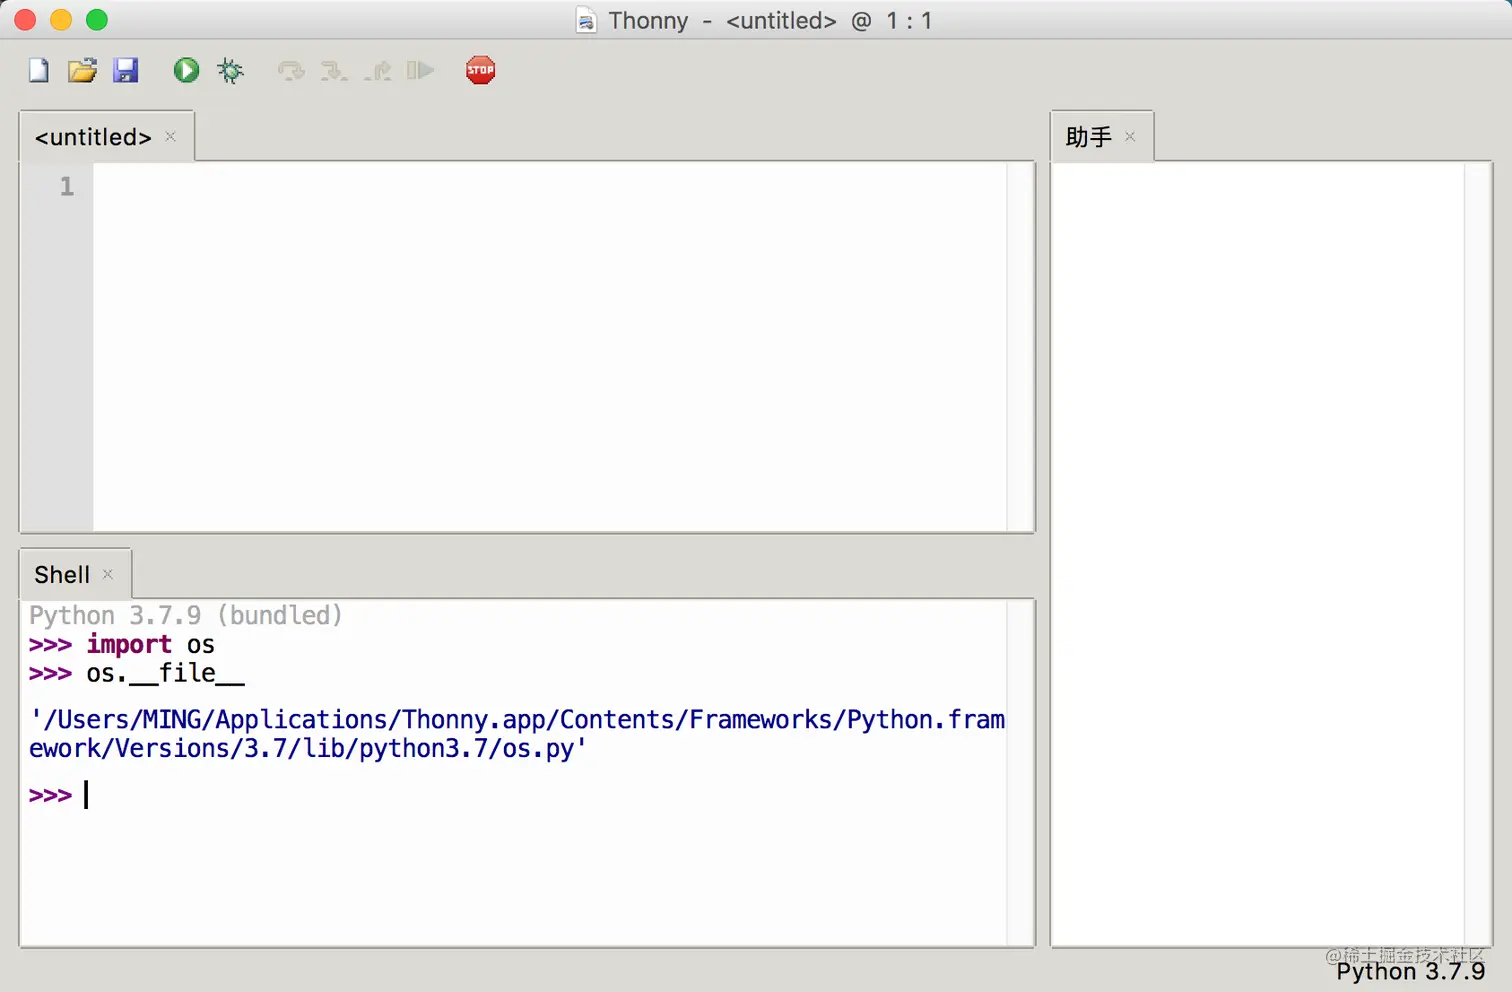Close the <untitled> editor tab
Image resolution: width=1512 pixels, height=992 pixels.
171,136
